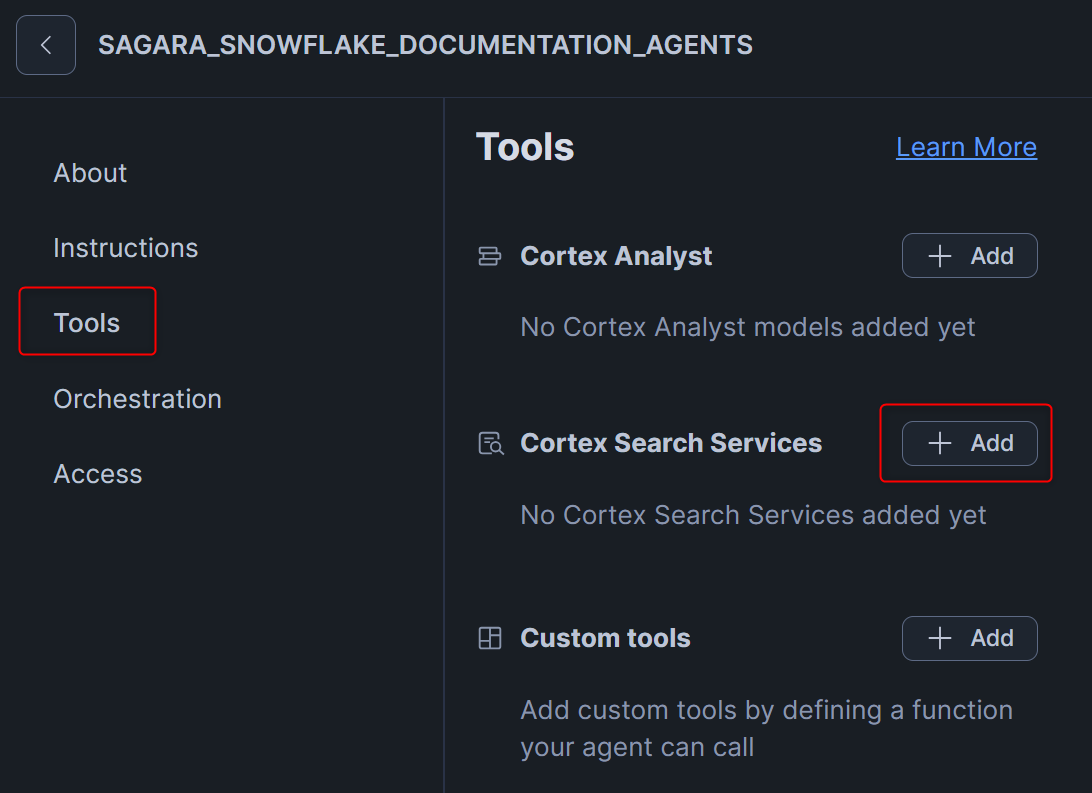This screenshot has width=1092, height=793.
Task: Click the custom tools description text
Action: click(767, 729)
